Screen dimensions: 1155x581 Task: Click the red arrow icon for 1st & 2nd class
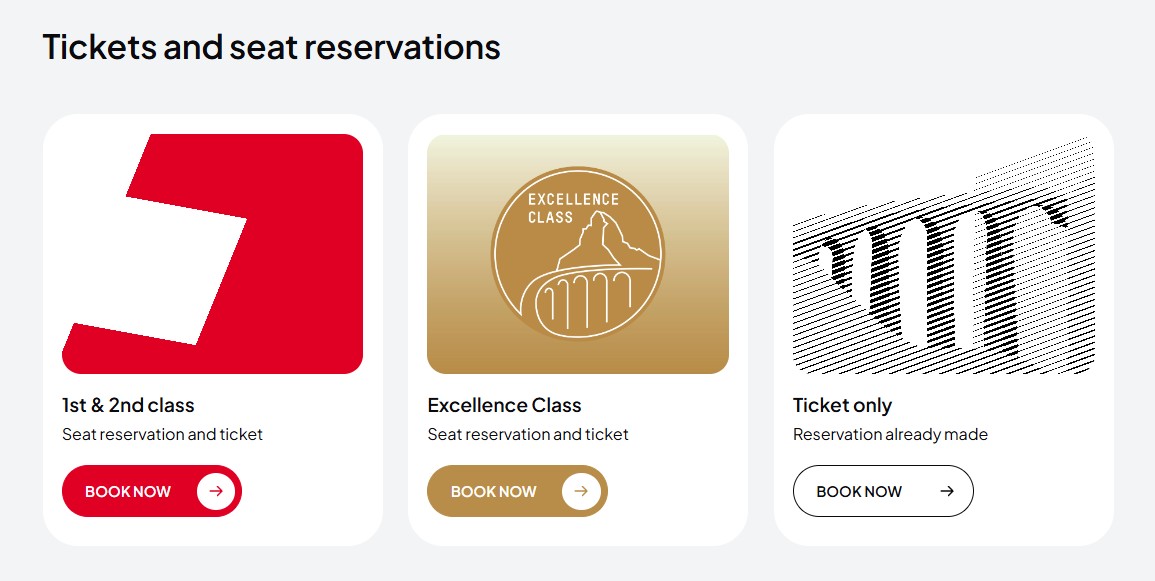pos(216,491)
